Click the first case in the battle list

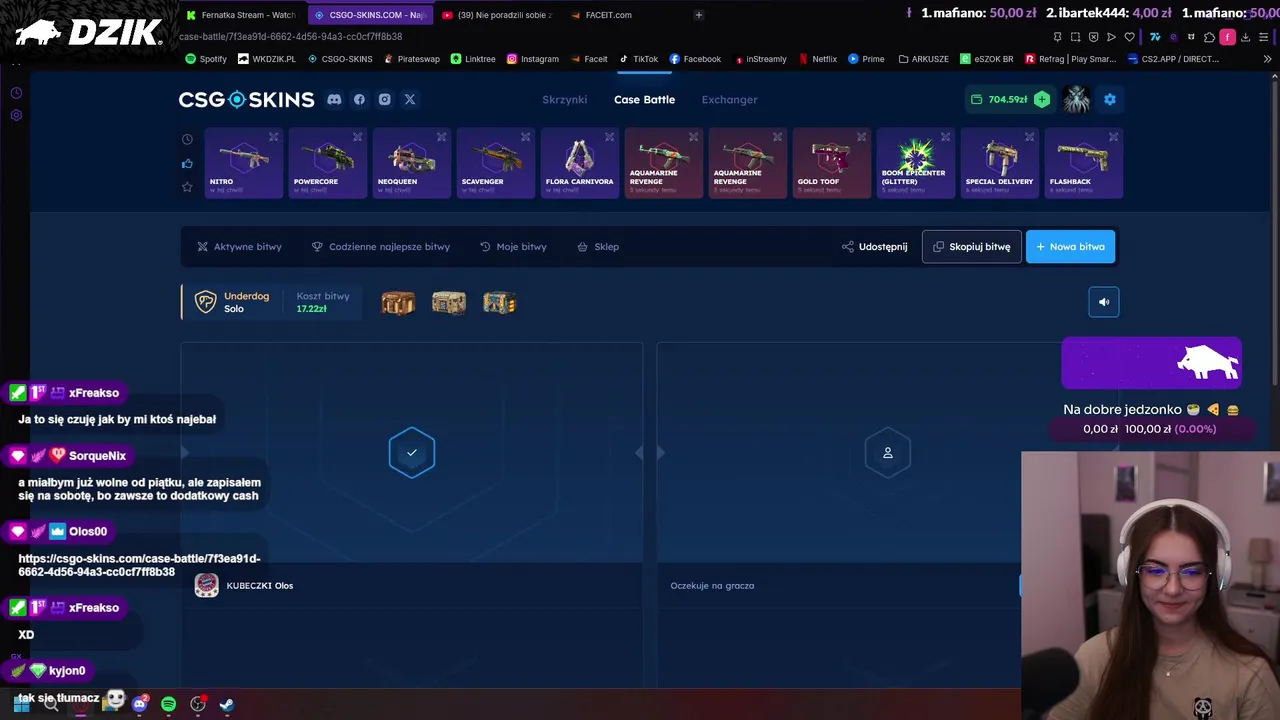point(397,302)
